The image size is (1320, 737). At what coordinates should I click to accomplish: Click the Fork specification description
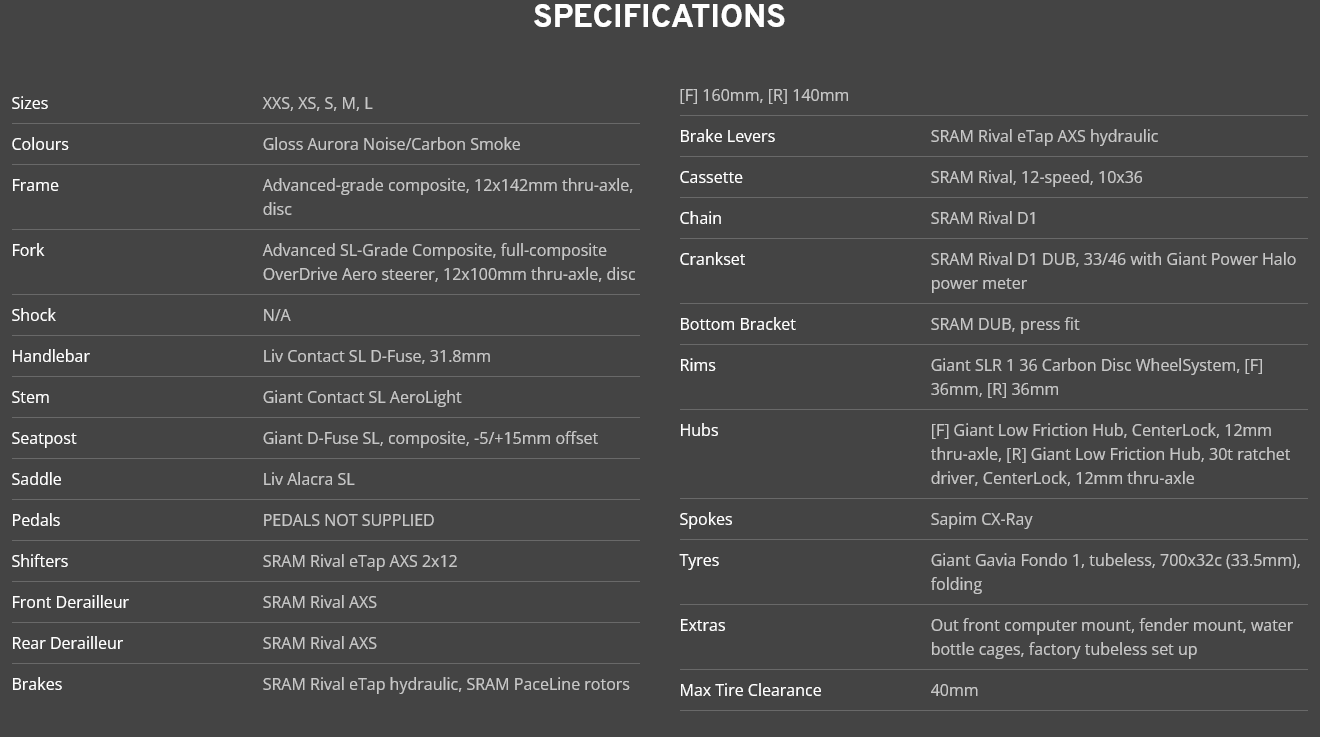(x=449, y=262)
